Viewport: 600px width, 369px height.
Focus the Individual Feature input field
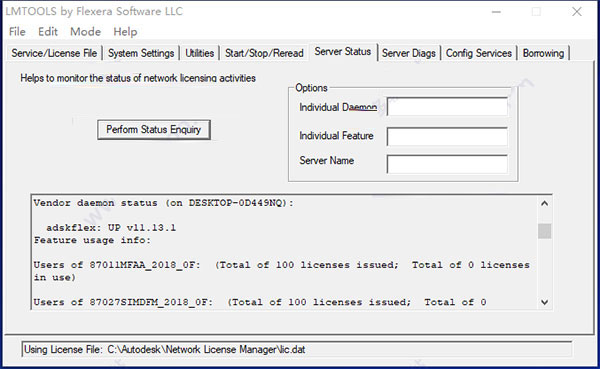447,136
